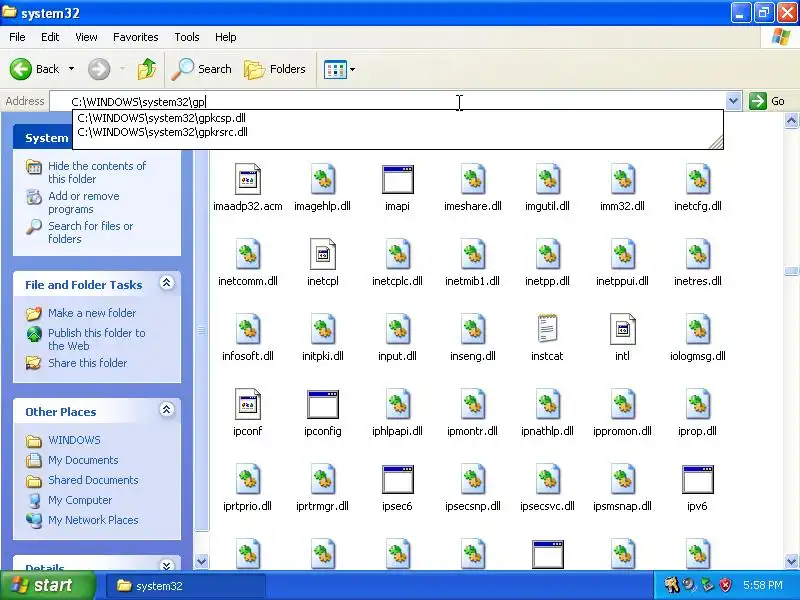Open My Documents from Other Places
The image size is (800, 600).
tap(83, 460)
